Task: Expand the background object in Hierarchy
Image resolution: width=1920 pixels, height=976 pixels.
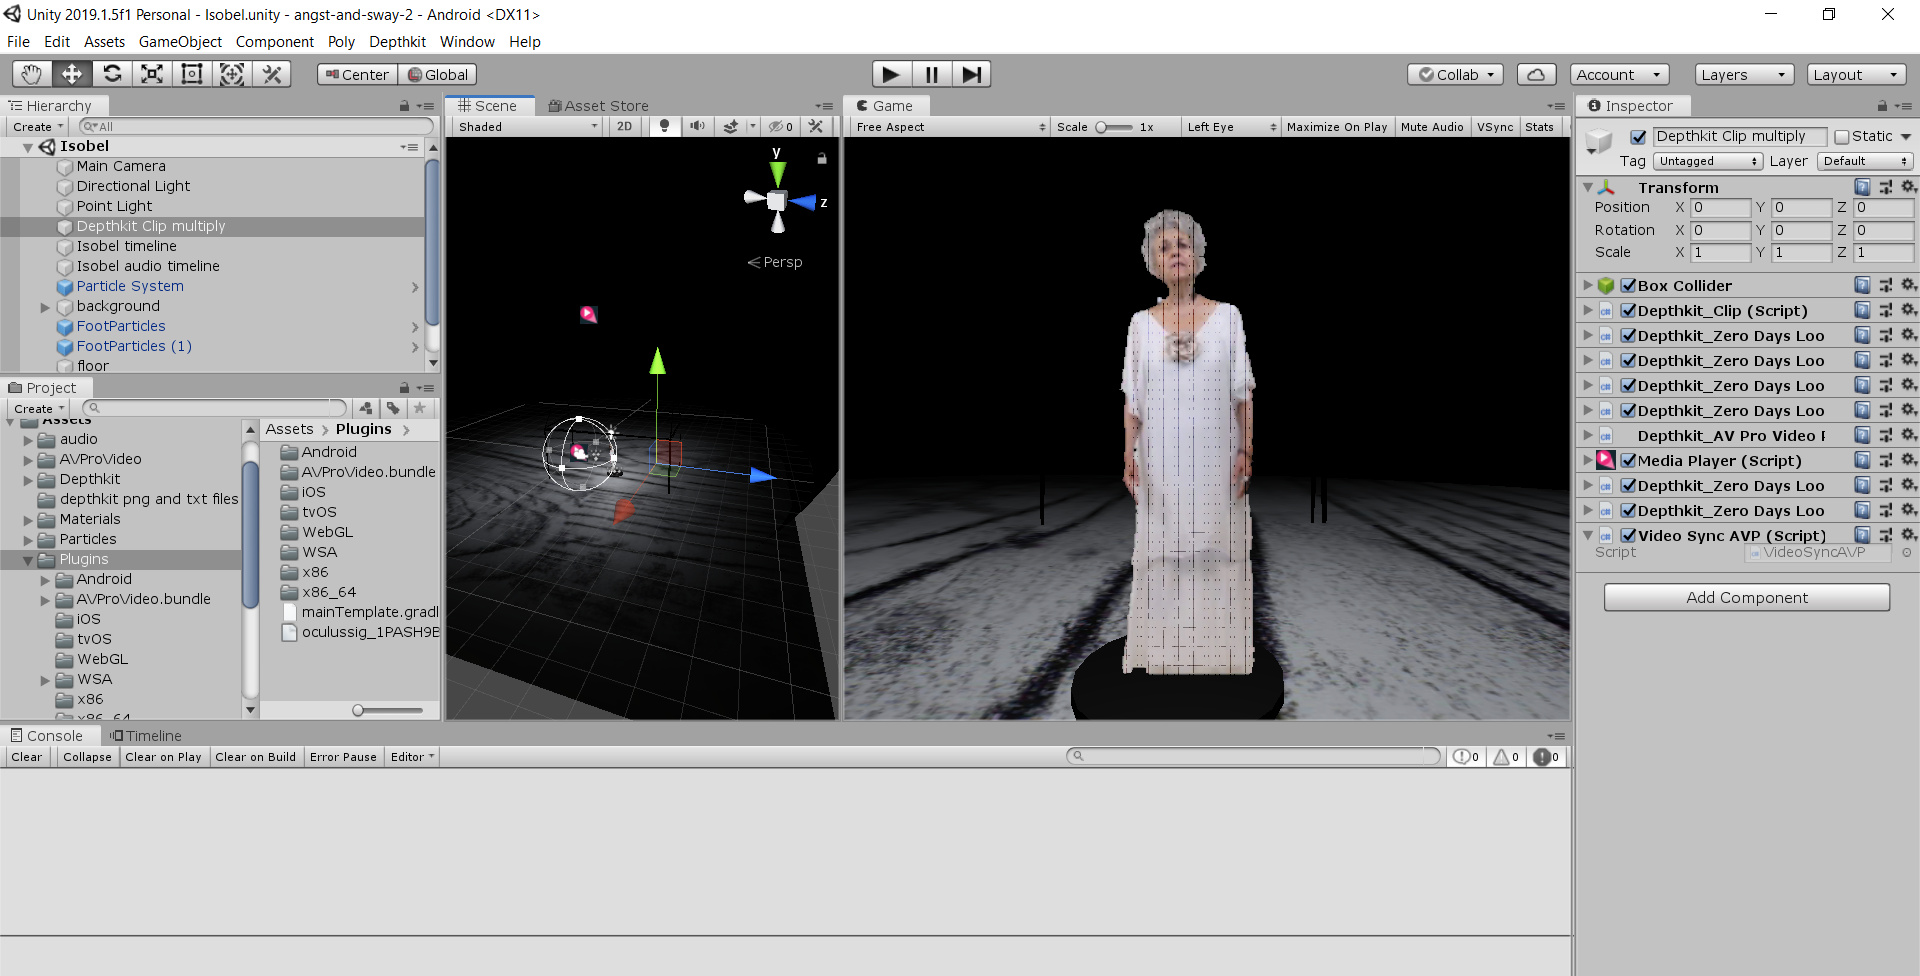Action: coord(45,307)
